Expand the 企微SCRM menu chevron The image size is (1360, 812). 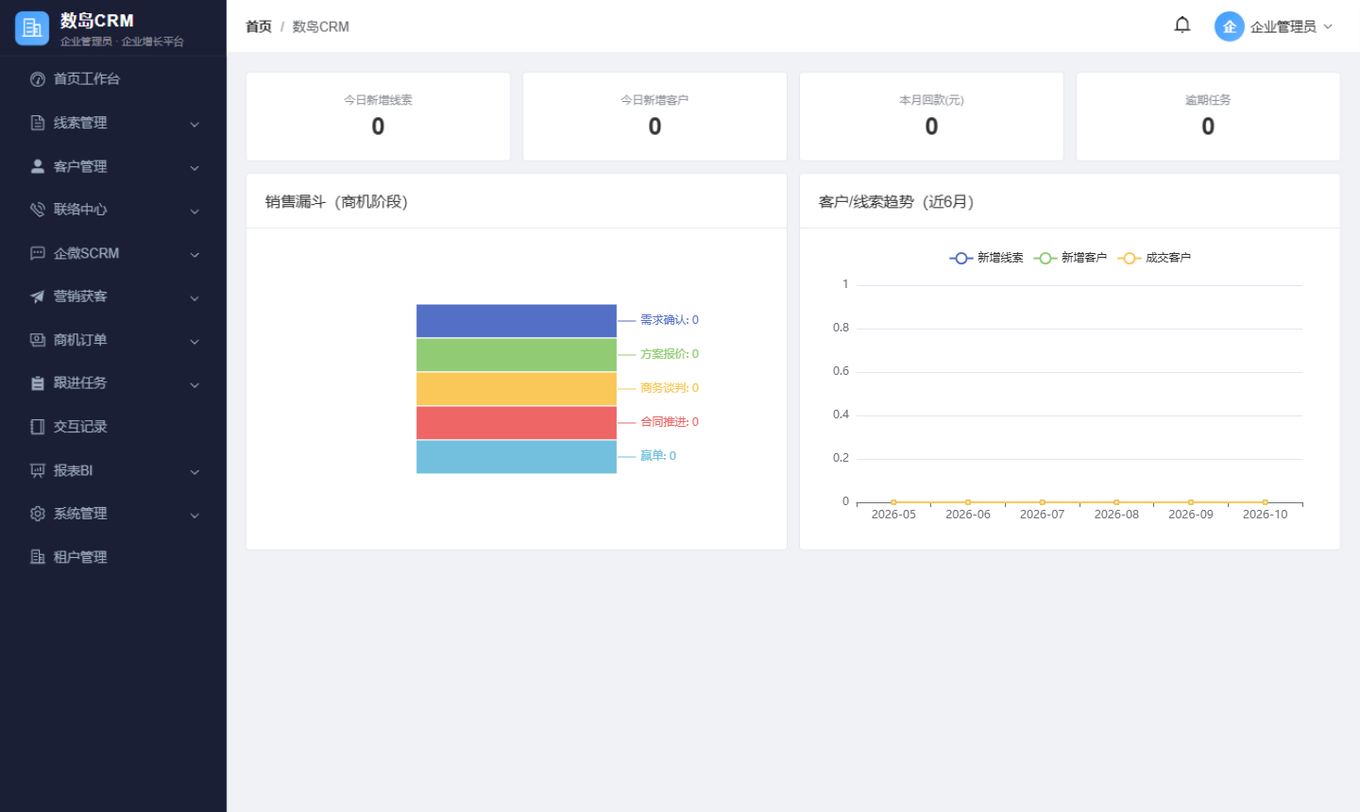[194, 254]
